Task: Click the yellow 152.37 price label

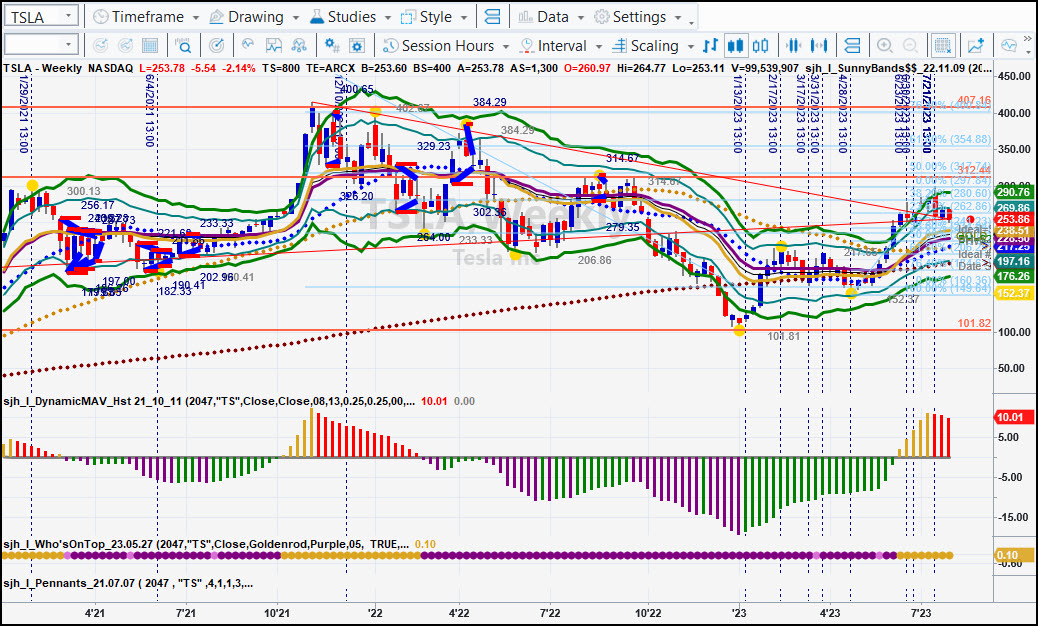Action: 1013,293
